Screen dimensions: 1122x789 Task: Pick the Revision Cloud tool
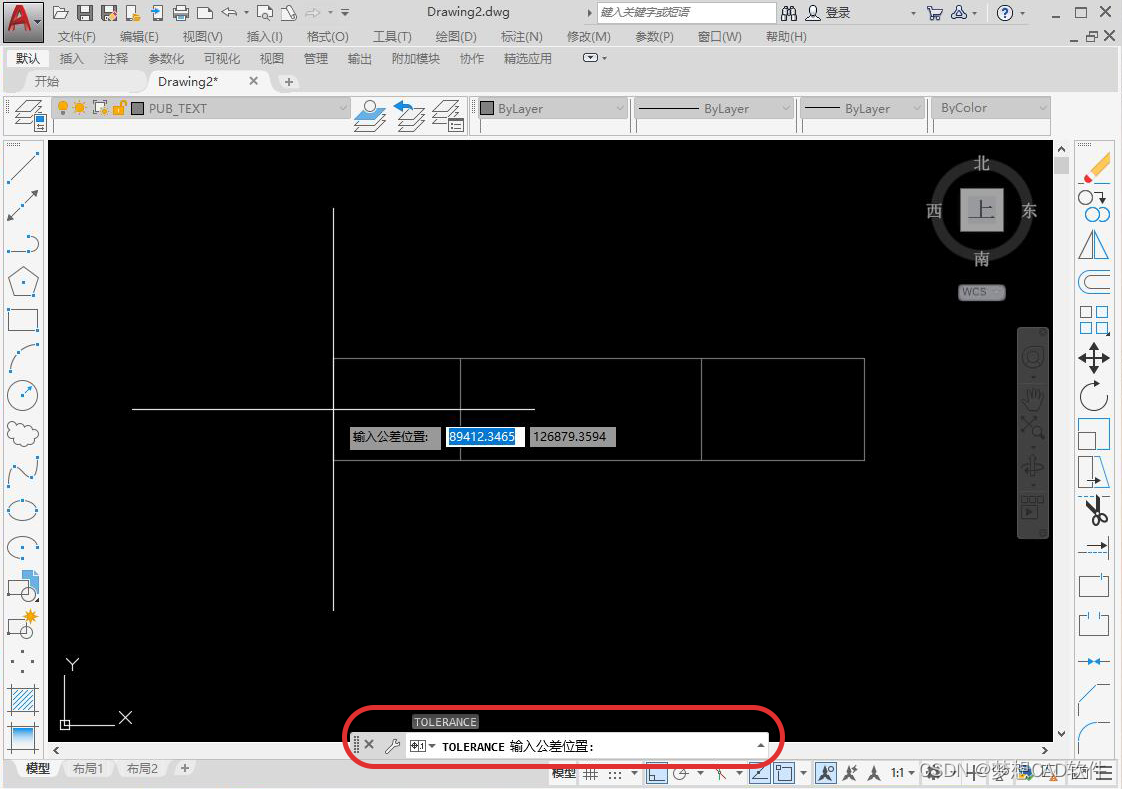(x=22, y=434)
